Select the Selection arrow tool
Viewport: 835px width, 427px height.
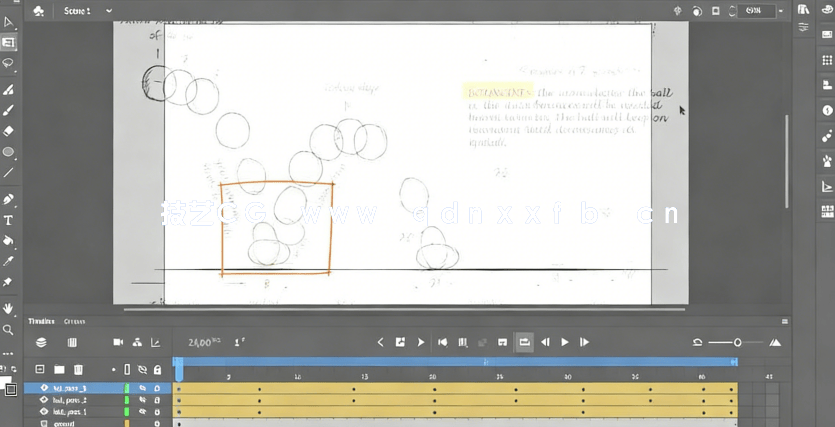click(8, 22)
